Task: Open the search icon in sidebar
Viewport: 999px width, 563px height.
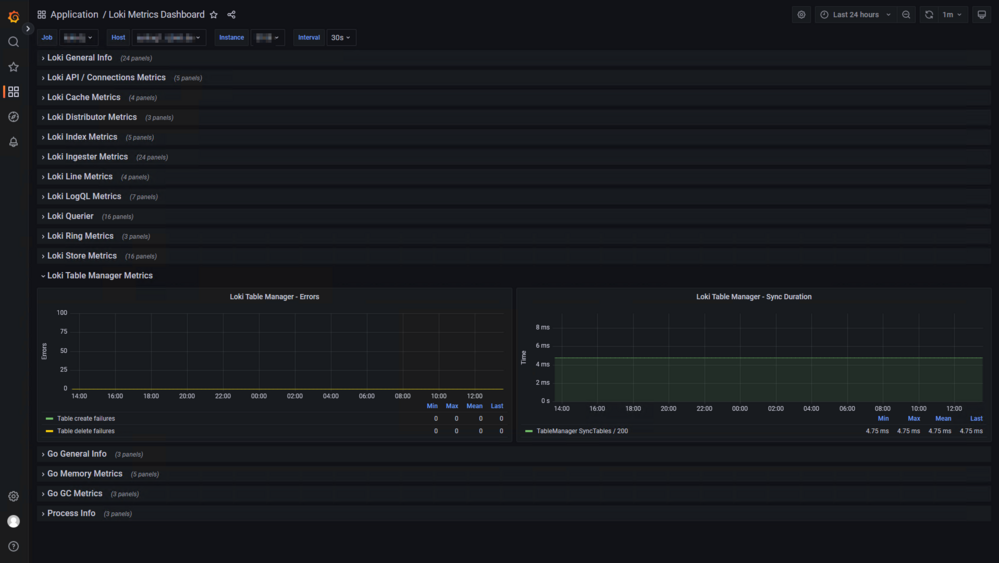Action: pyautogui.click(x=13, y=42)
